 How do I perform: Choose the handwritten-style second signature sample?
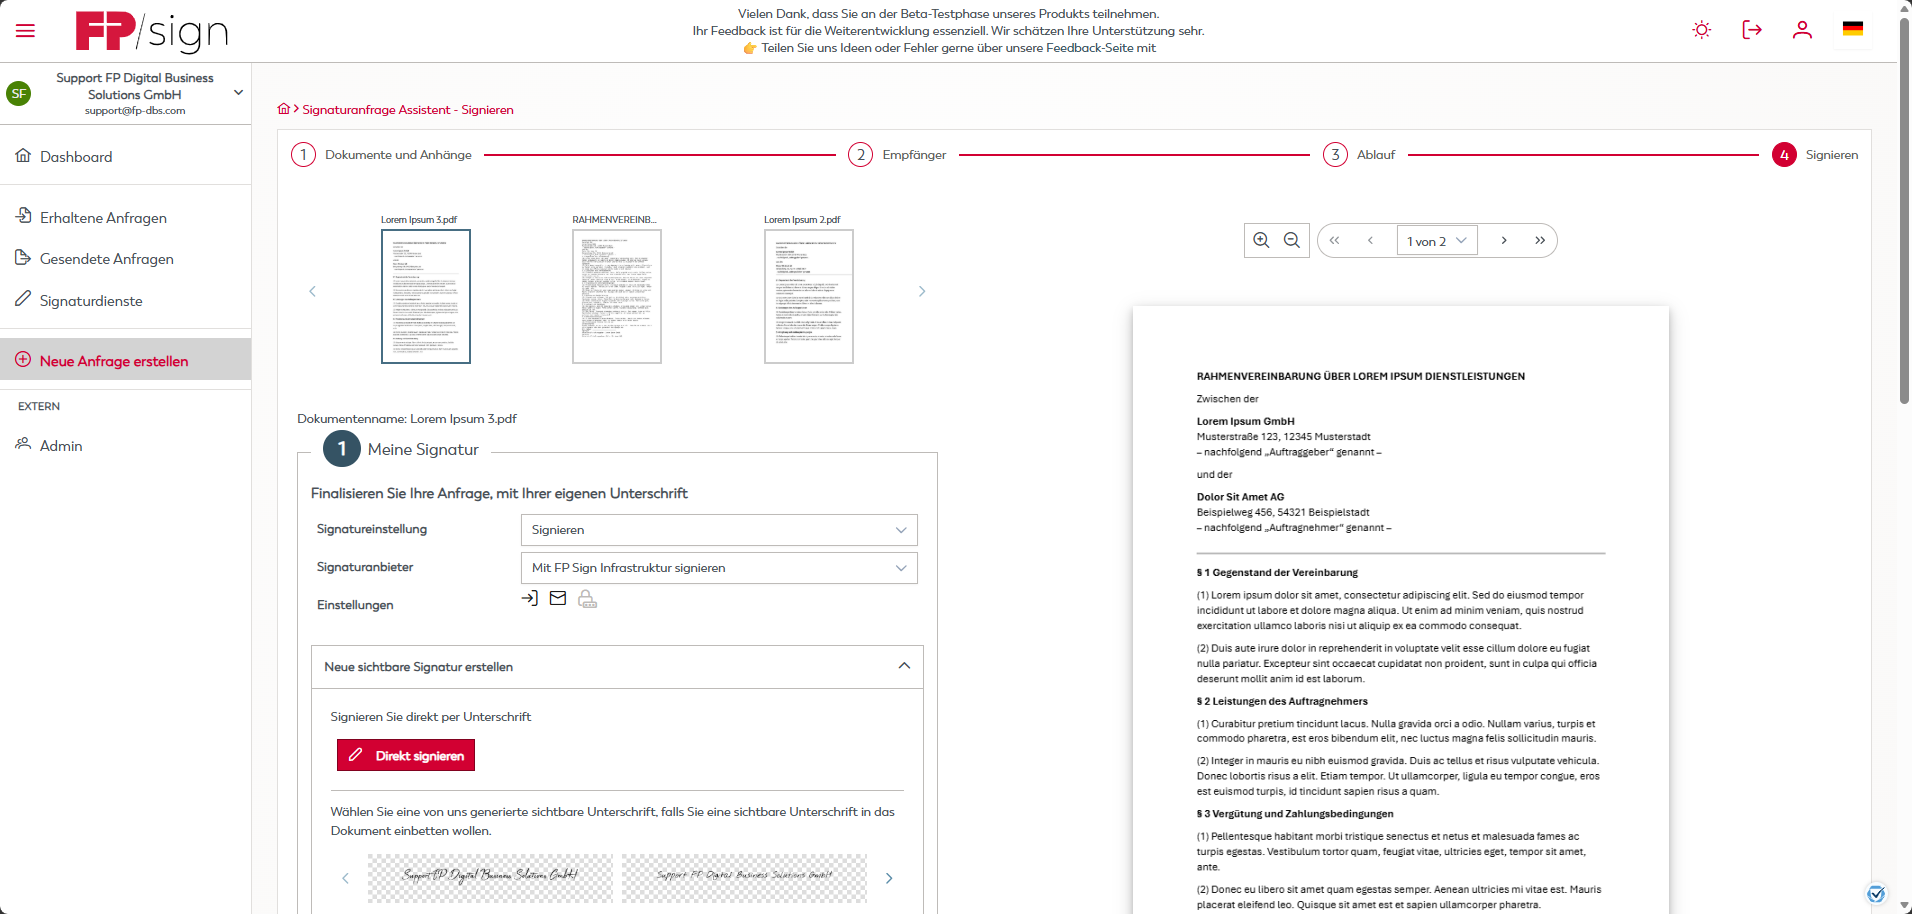pyautogui.click(x=744, y=878)
